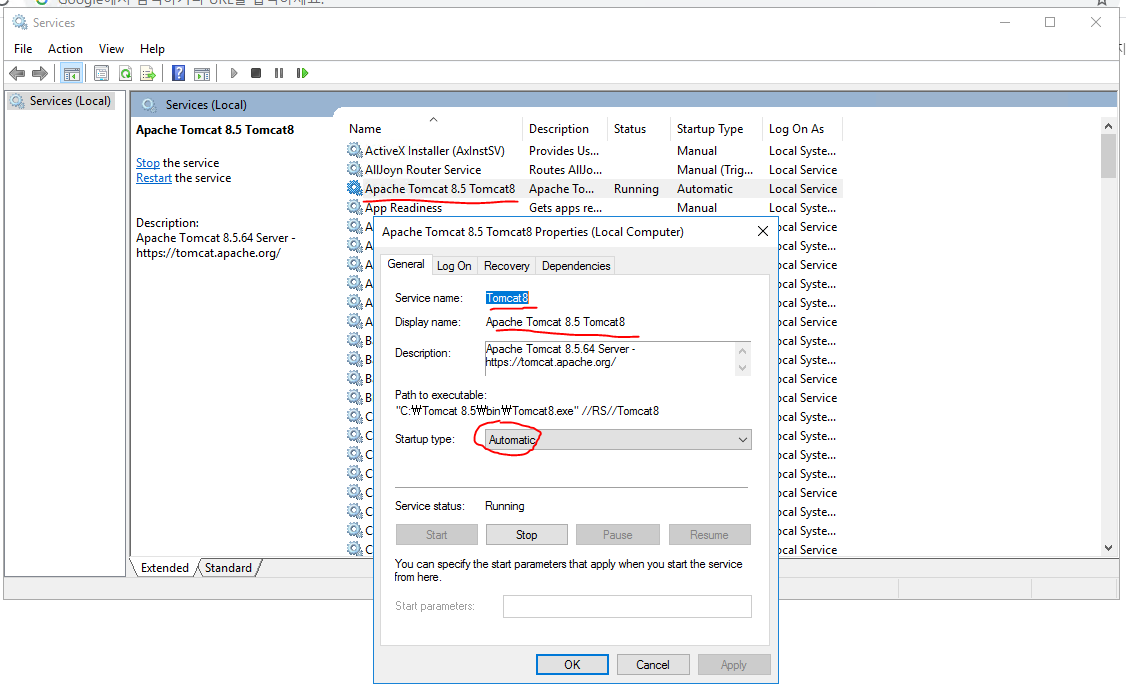Sort by the Log On As column
Screen dimensions: 1126x692
802,128
